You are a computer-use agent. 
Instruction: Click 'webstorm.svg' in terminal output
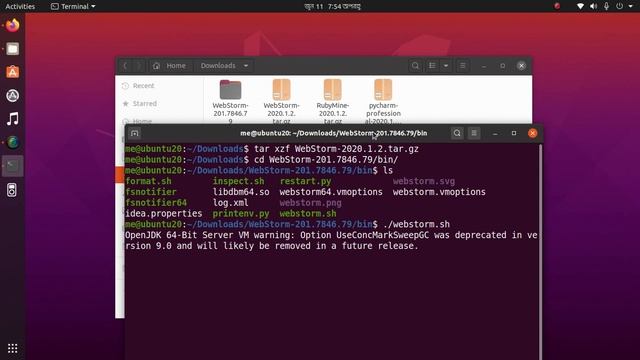(424, 181)
